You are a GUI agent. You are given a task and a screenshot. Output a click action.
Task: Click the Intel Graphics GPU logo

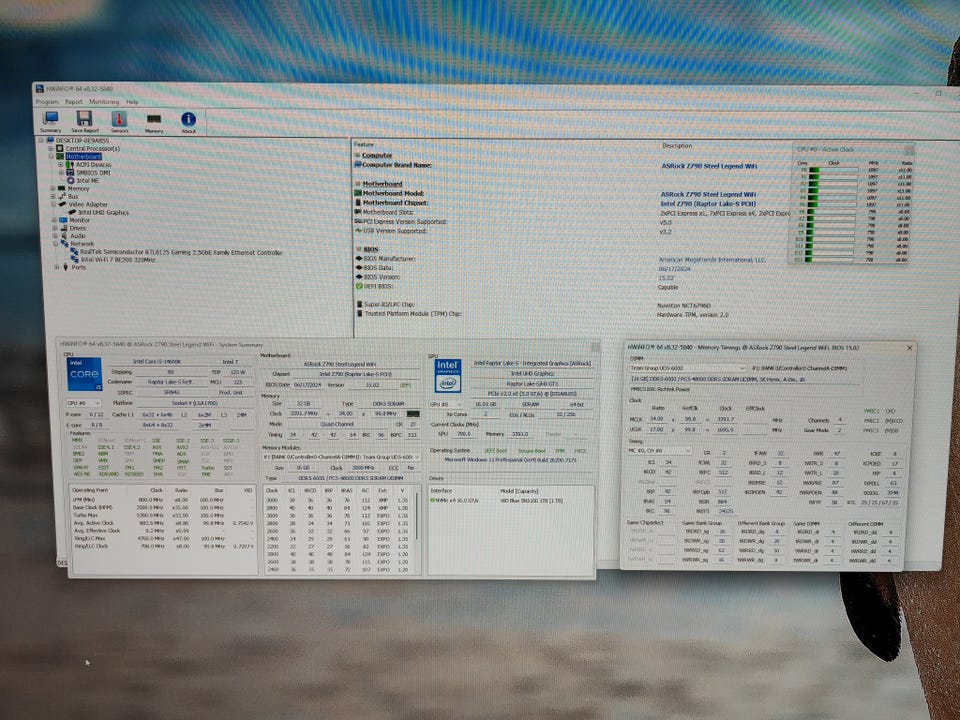tap(448, 375)
